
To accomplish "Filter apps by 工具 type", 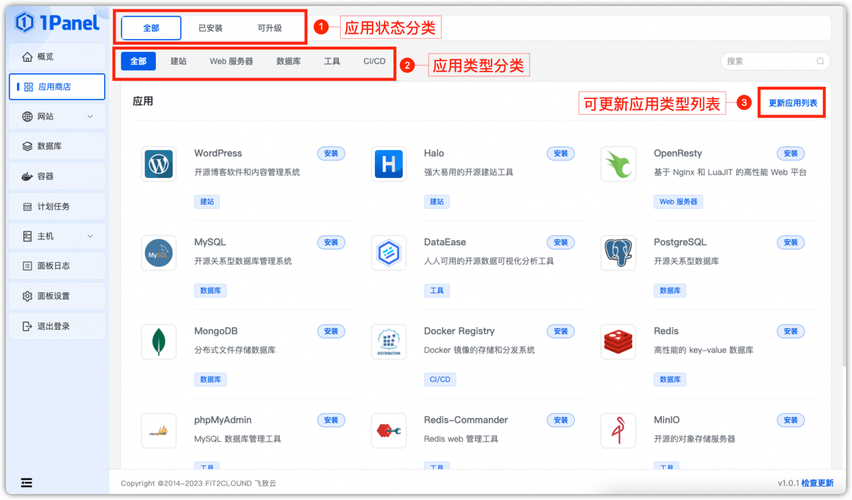I will 332,61.
